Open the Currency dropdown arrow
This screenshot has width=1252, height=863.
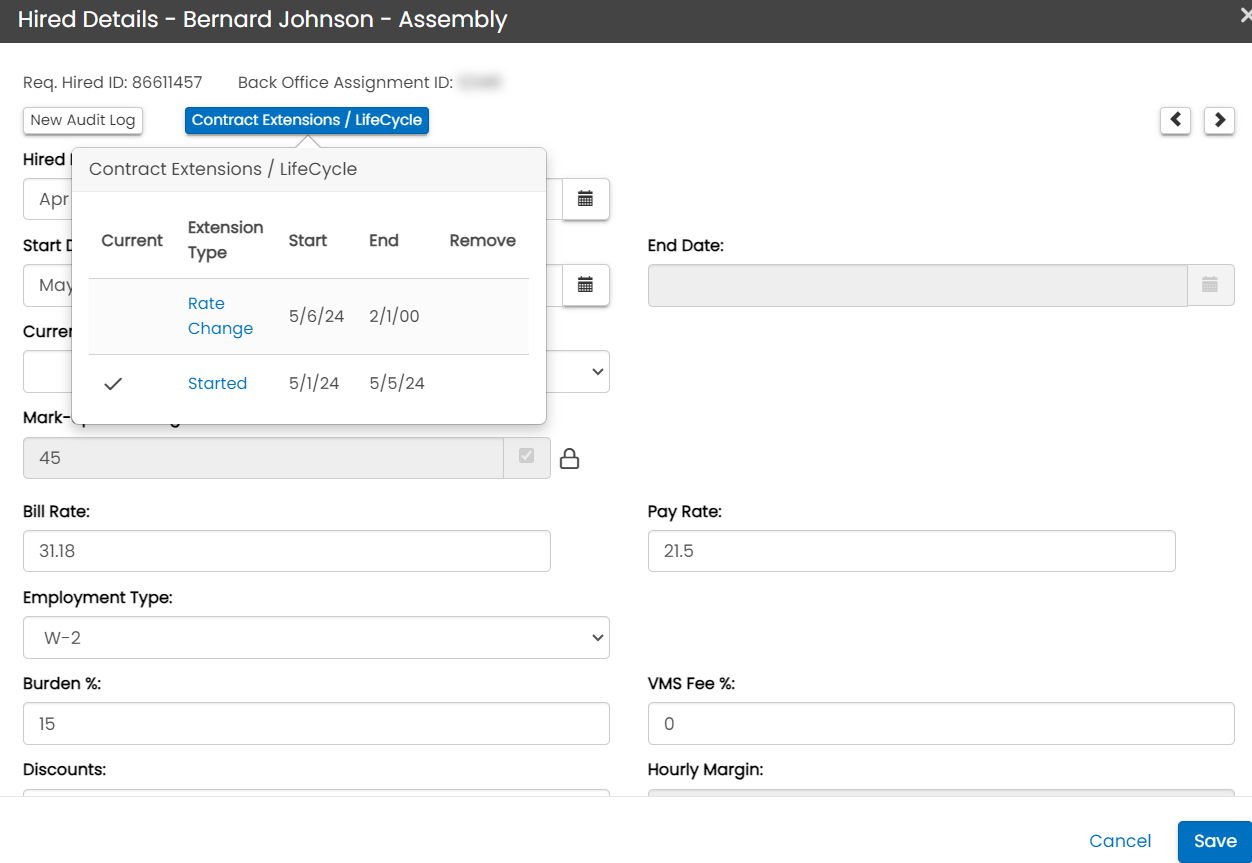tap(598, 371)
